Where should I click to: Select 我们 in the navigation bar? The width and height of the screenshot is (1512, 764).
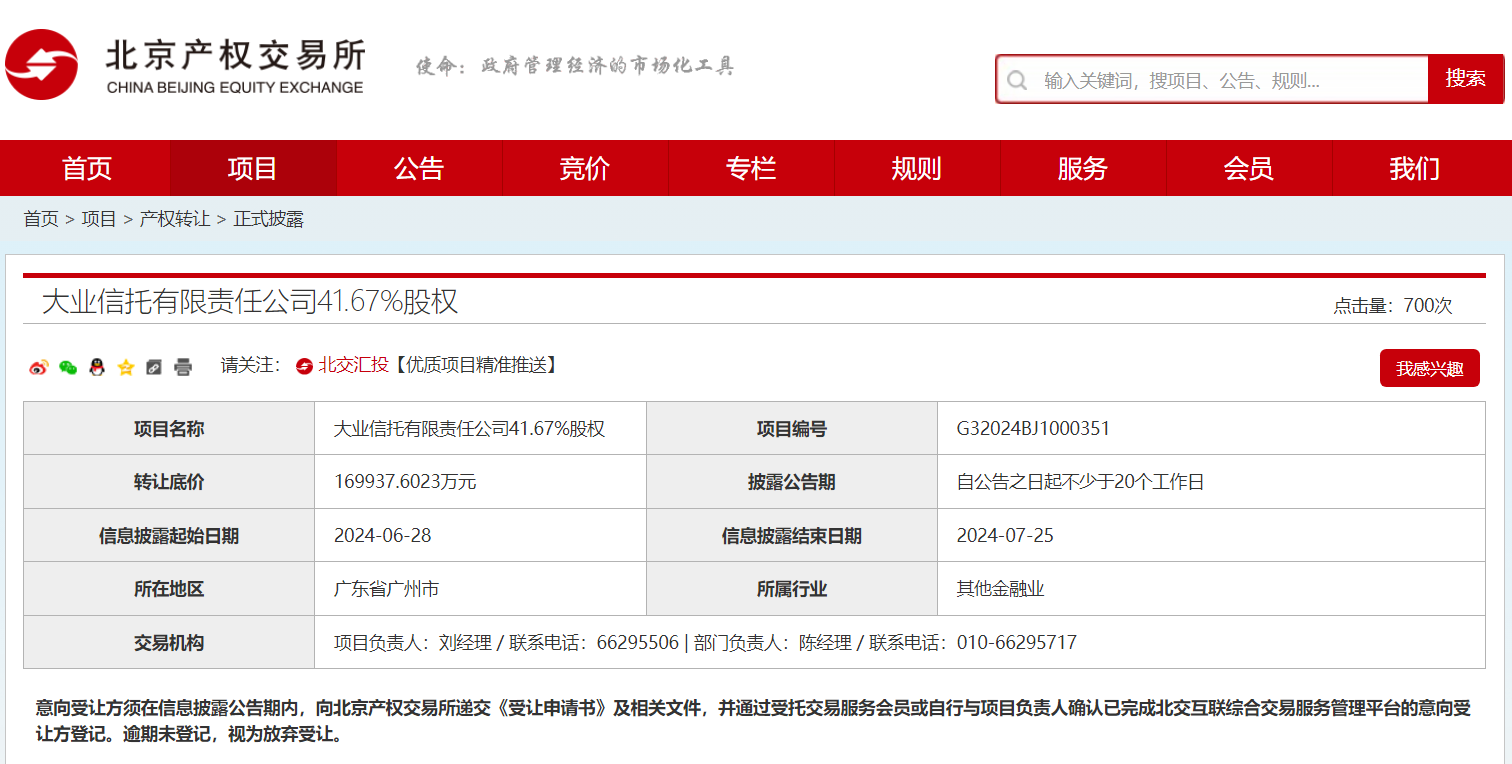pyautogui.click(x=1415, y=168)
